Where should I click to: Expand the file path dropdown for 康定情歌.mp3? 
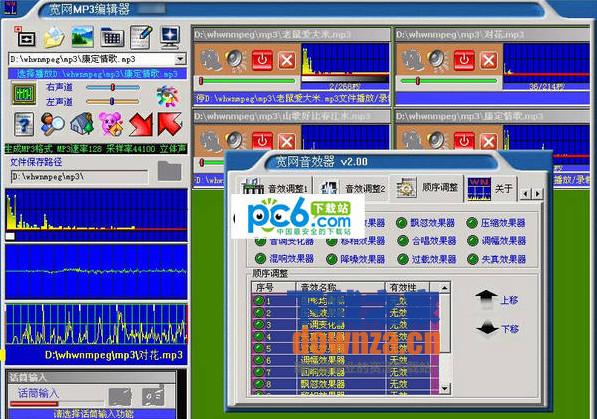(180, 59)
